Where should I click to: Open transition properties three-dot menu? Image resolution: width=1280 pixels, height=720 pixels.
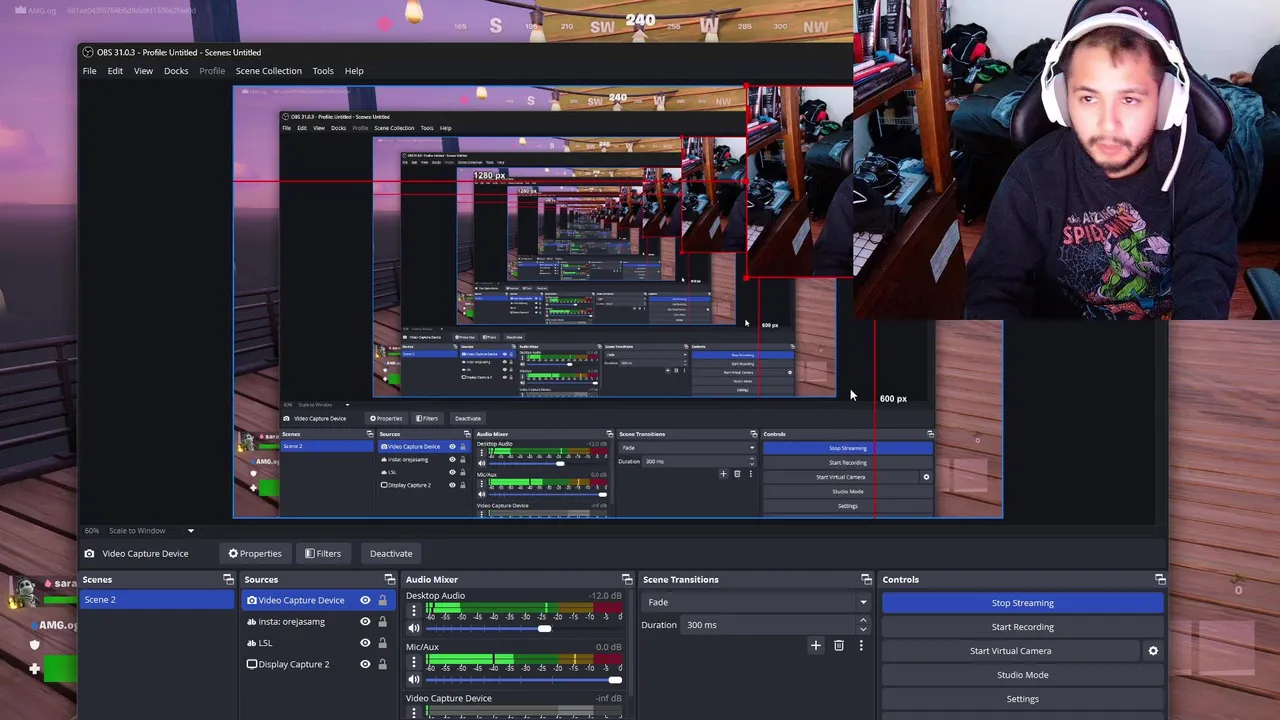point(861,646)
